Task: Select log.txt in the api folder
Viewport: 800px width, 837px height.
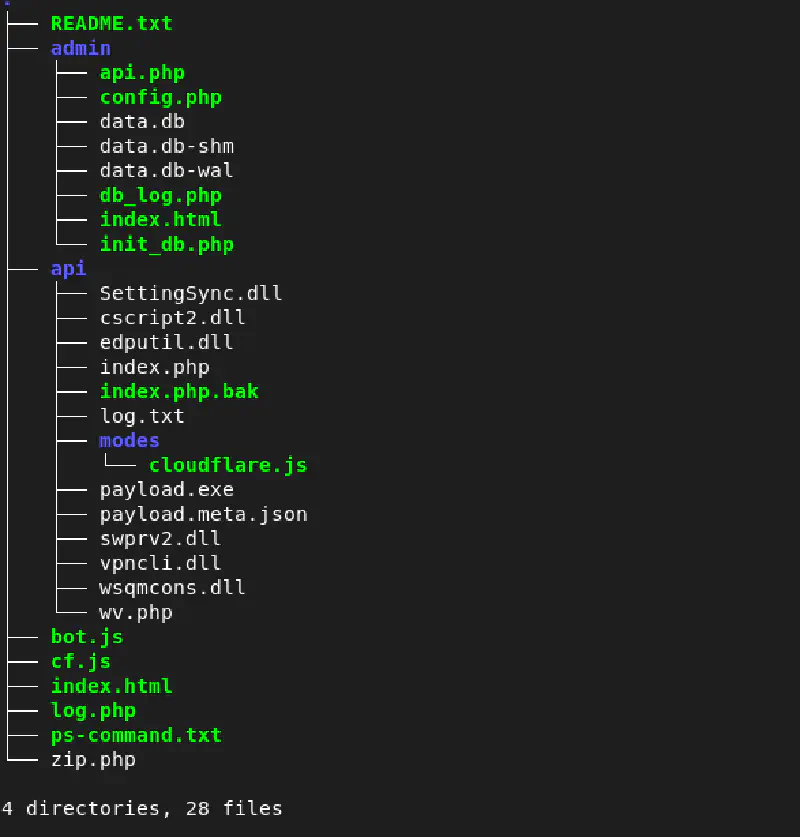Action: [142, 416]
